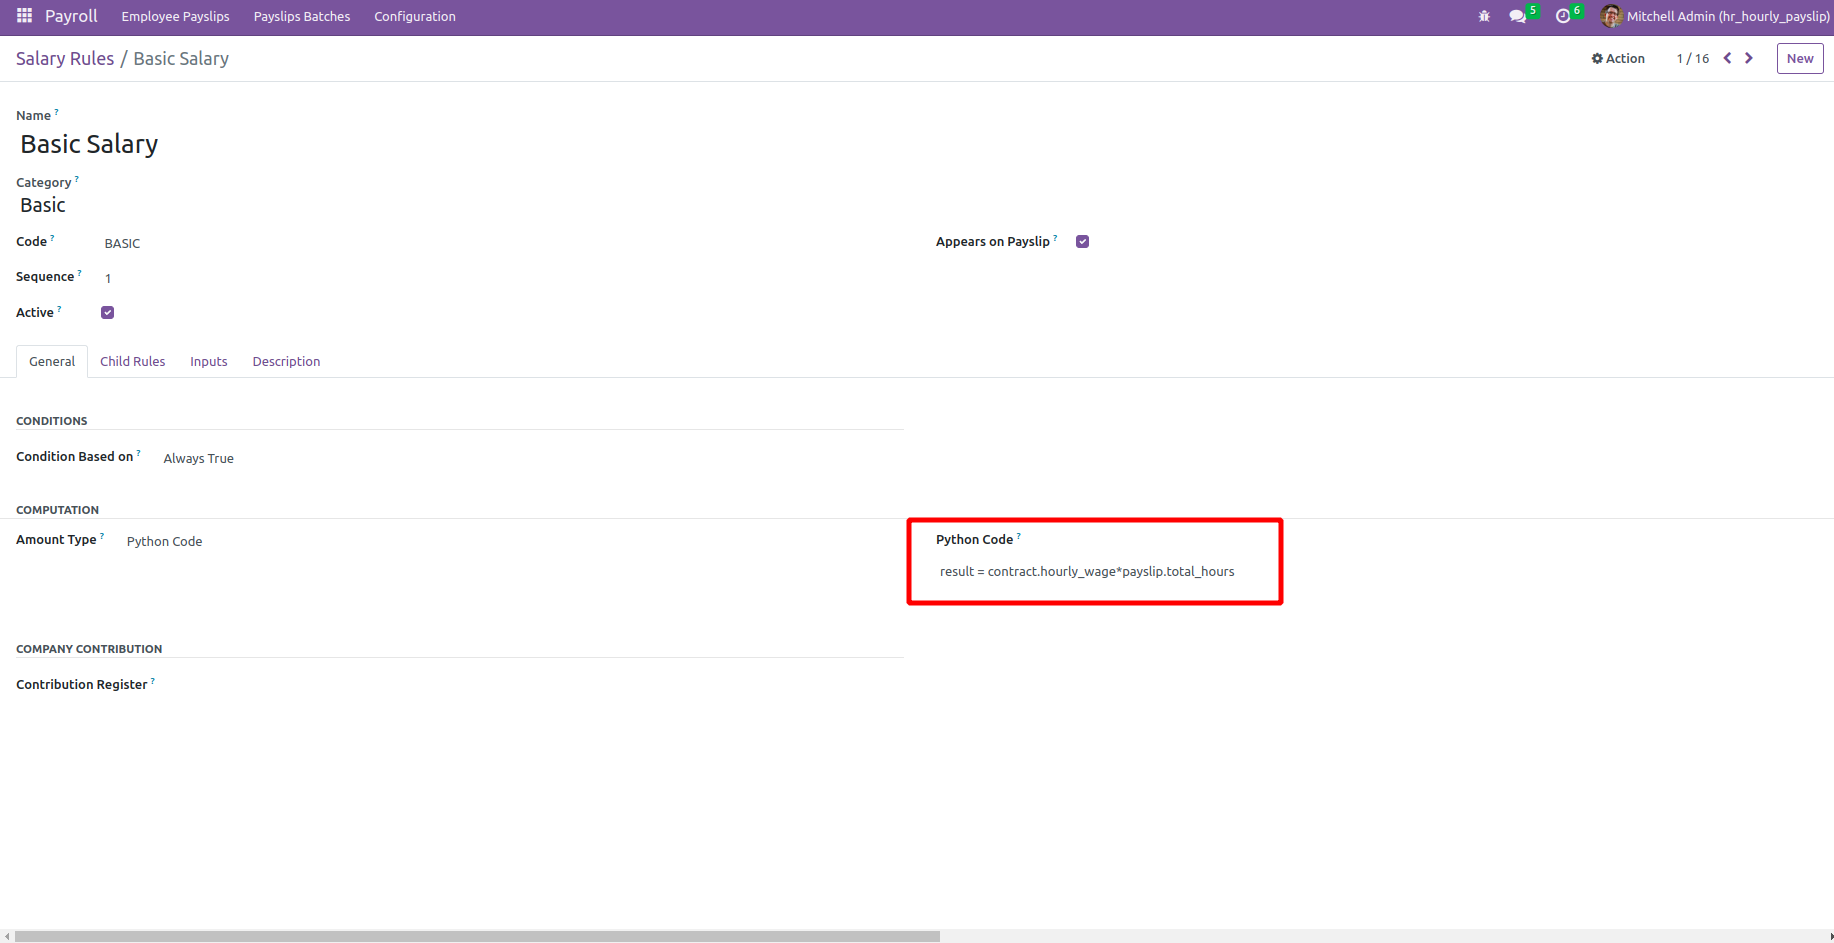Screen dimensions: 1834x943
Task: Click the CONDITIONS section heading
Action: (52, 421)
